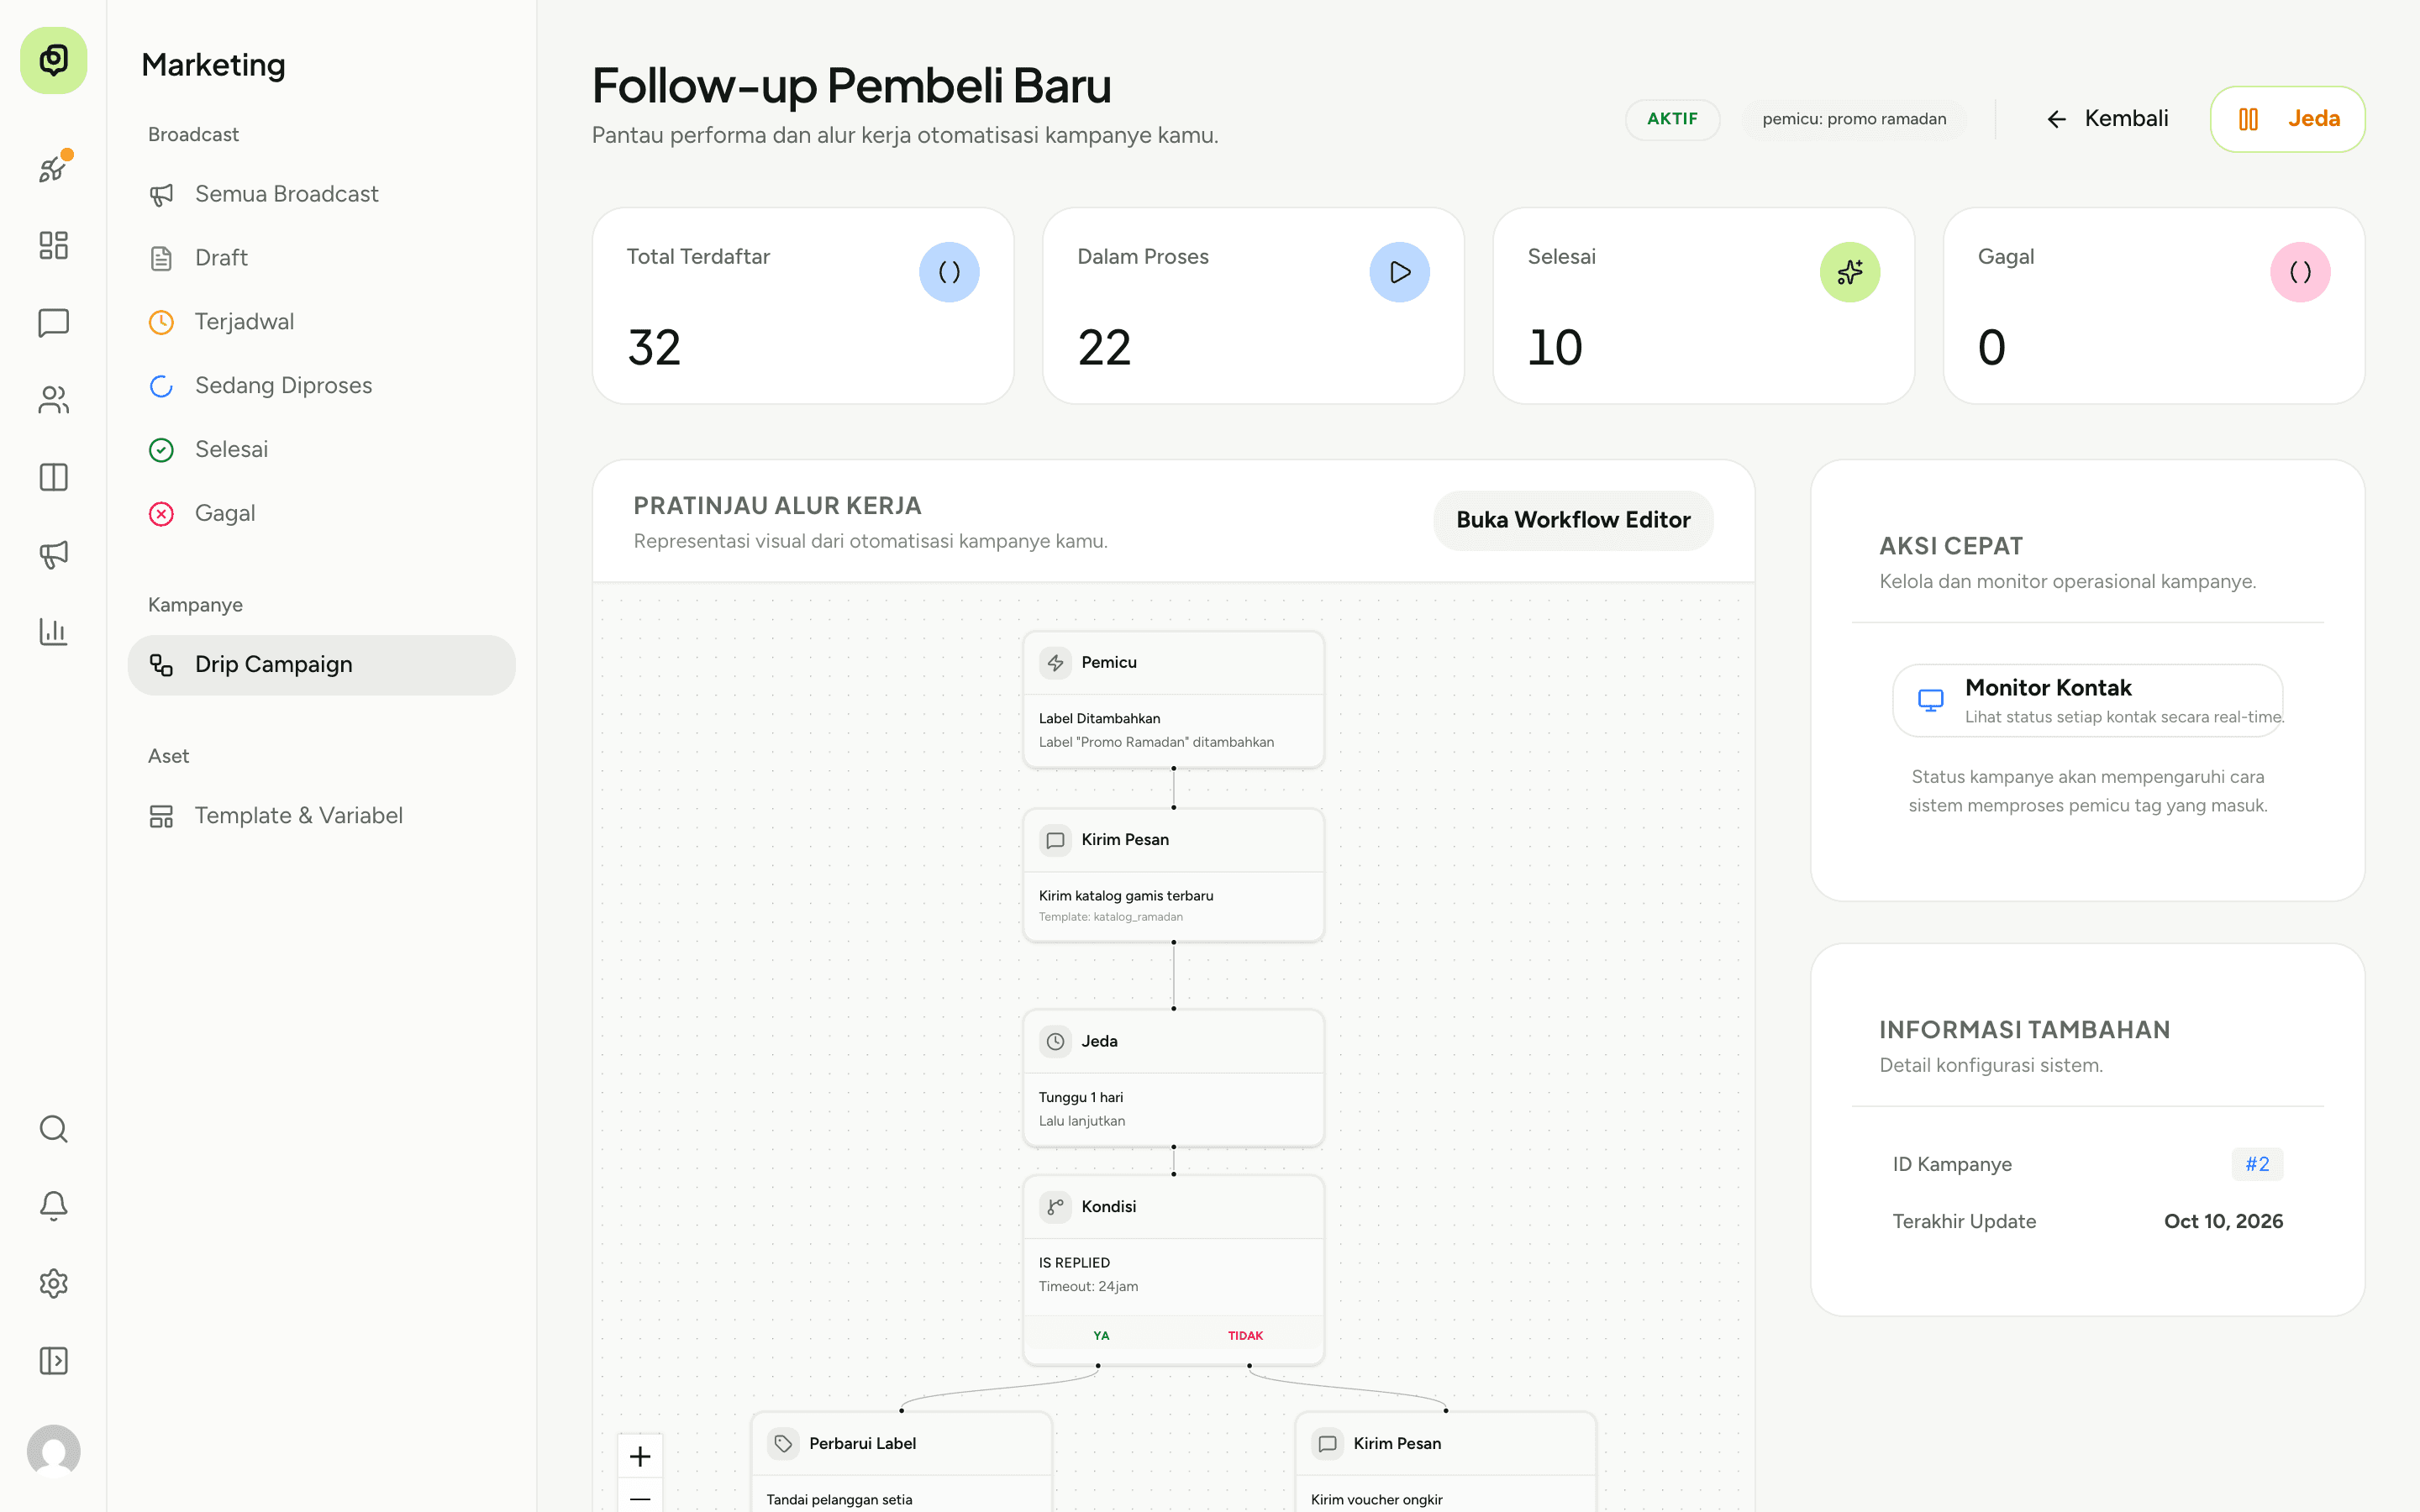Go back using Kembali link
This screenshot has width=2420, height=1512.
pos(2107,119)
